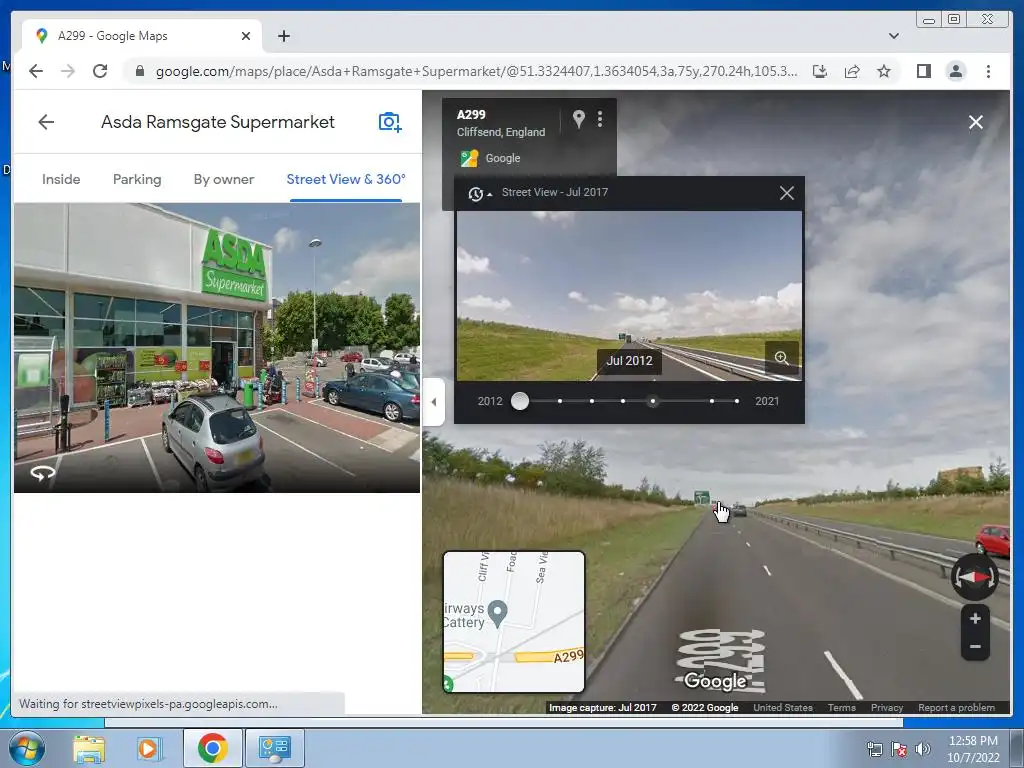Select the highlighted Jul 2017 timeline dot
The image size is (1024, 768).
click(x=652, y=401)
